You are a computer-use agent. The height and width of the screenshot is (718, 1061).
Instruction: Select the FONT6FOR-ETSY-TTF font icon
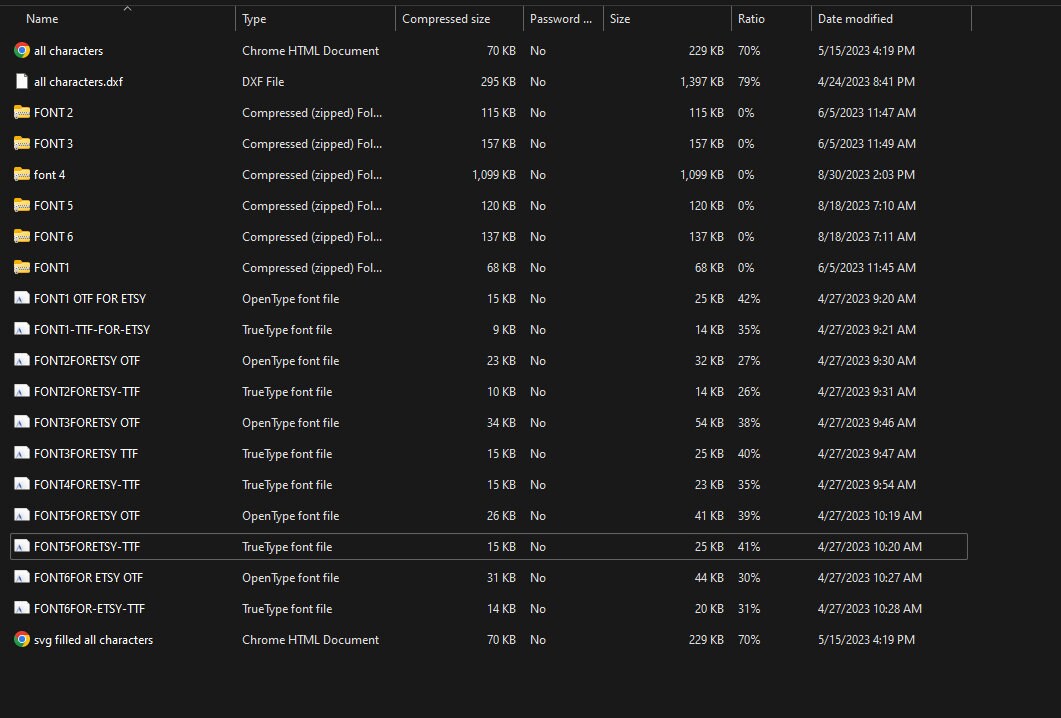pos(22,608)
